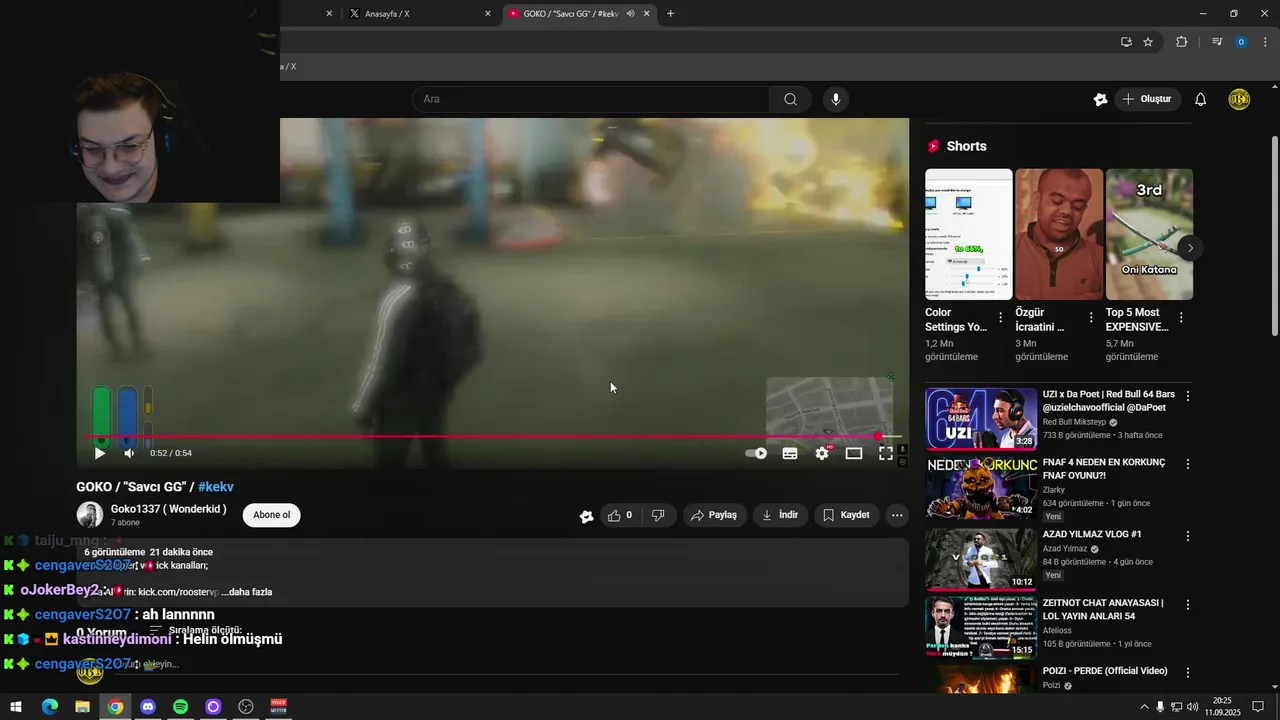The height and width of the screenshot is (720, 1280).
Task: Click the progress bar scrubber handle
Action: pos(878,436)
